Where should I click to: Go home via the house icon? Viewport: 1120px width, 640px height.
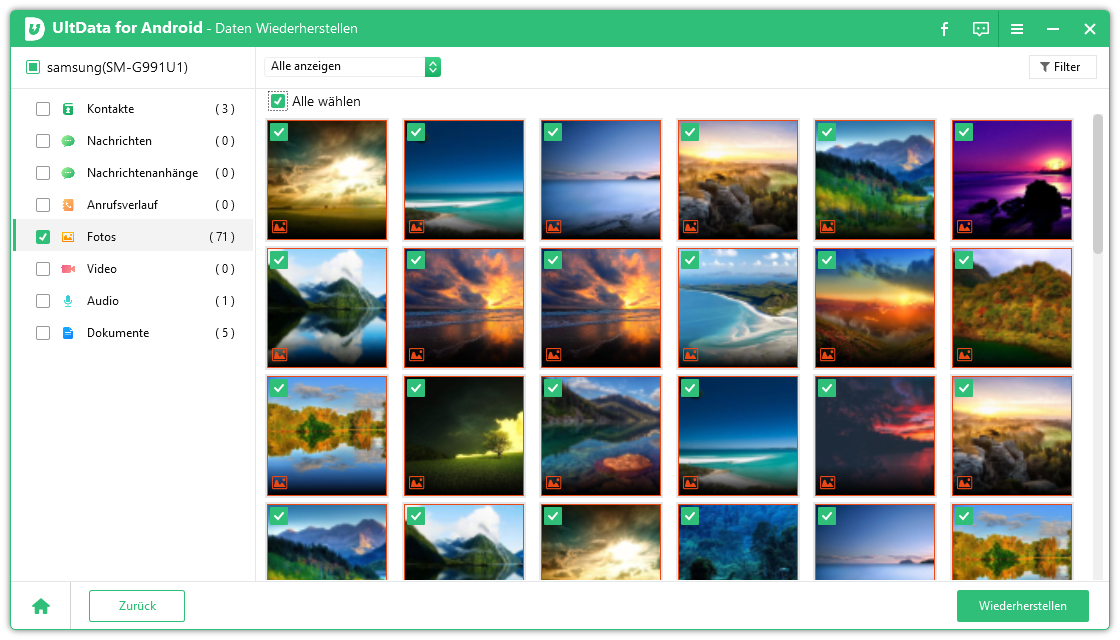click(x=41, y=606)
